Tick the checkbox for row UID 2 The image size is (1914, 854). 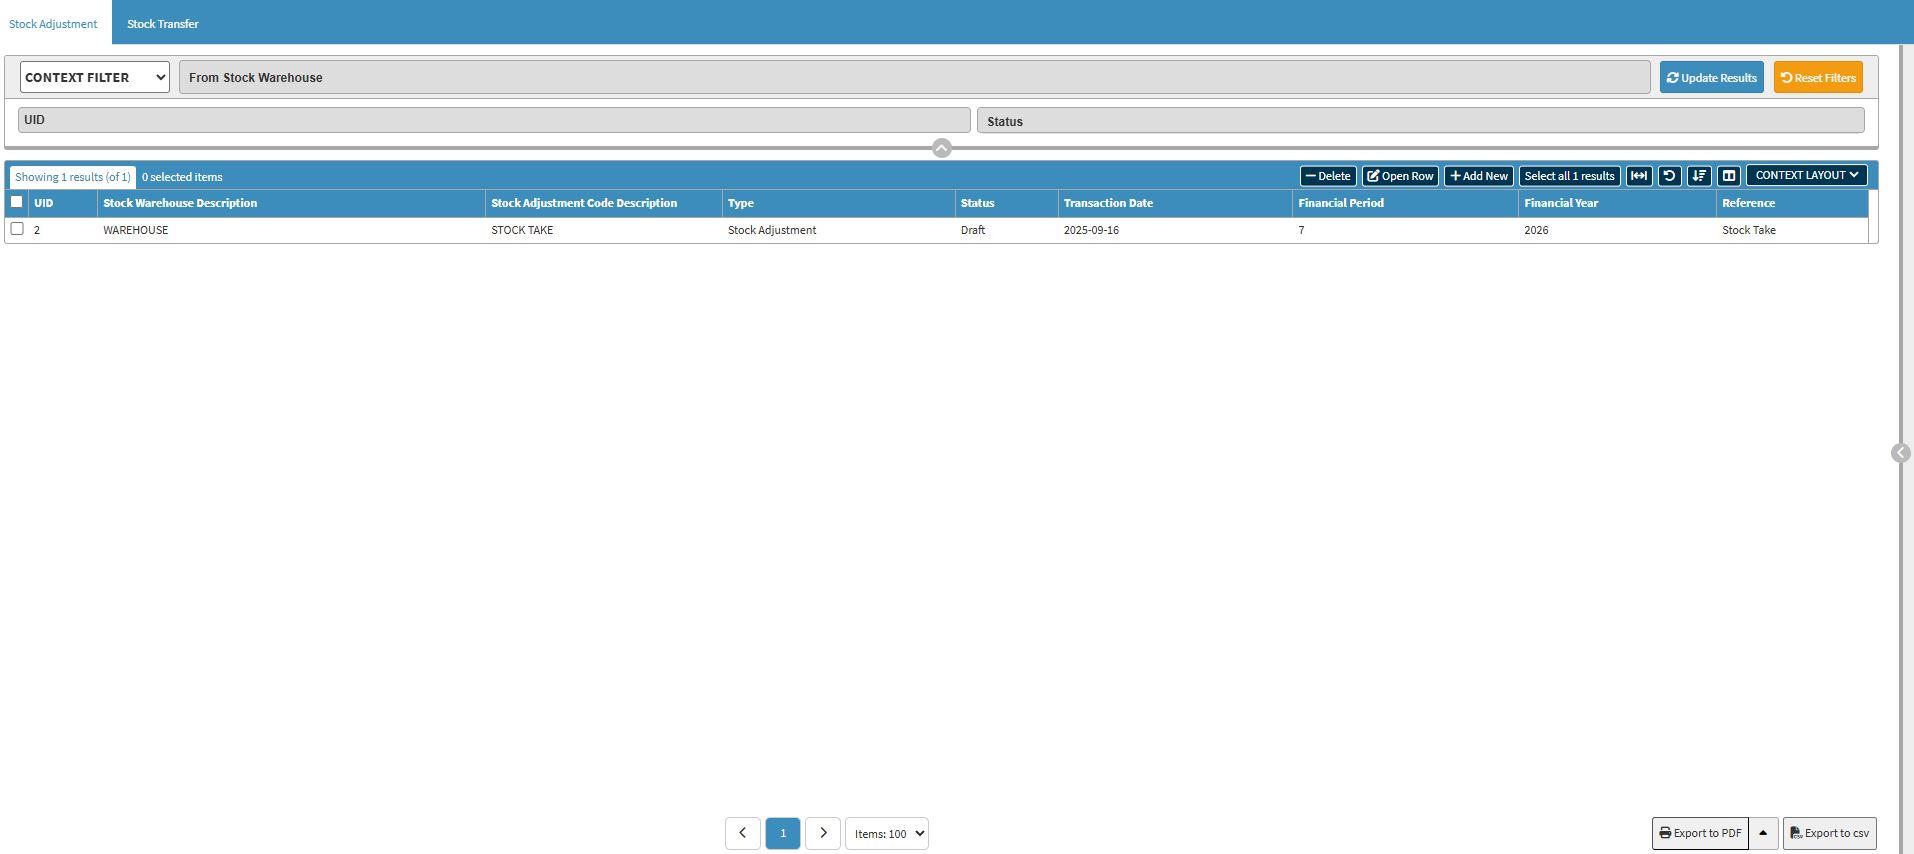[17, 229]
